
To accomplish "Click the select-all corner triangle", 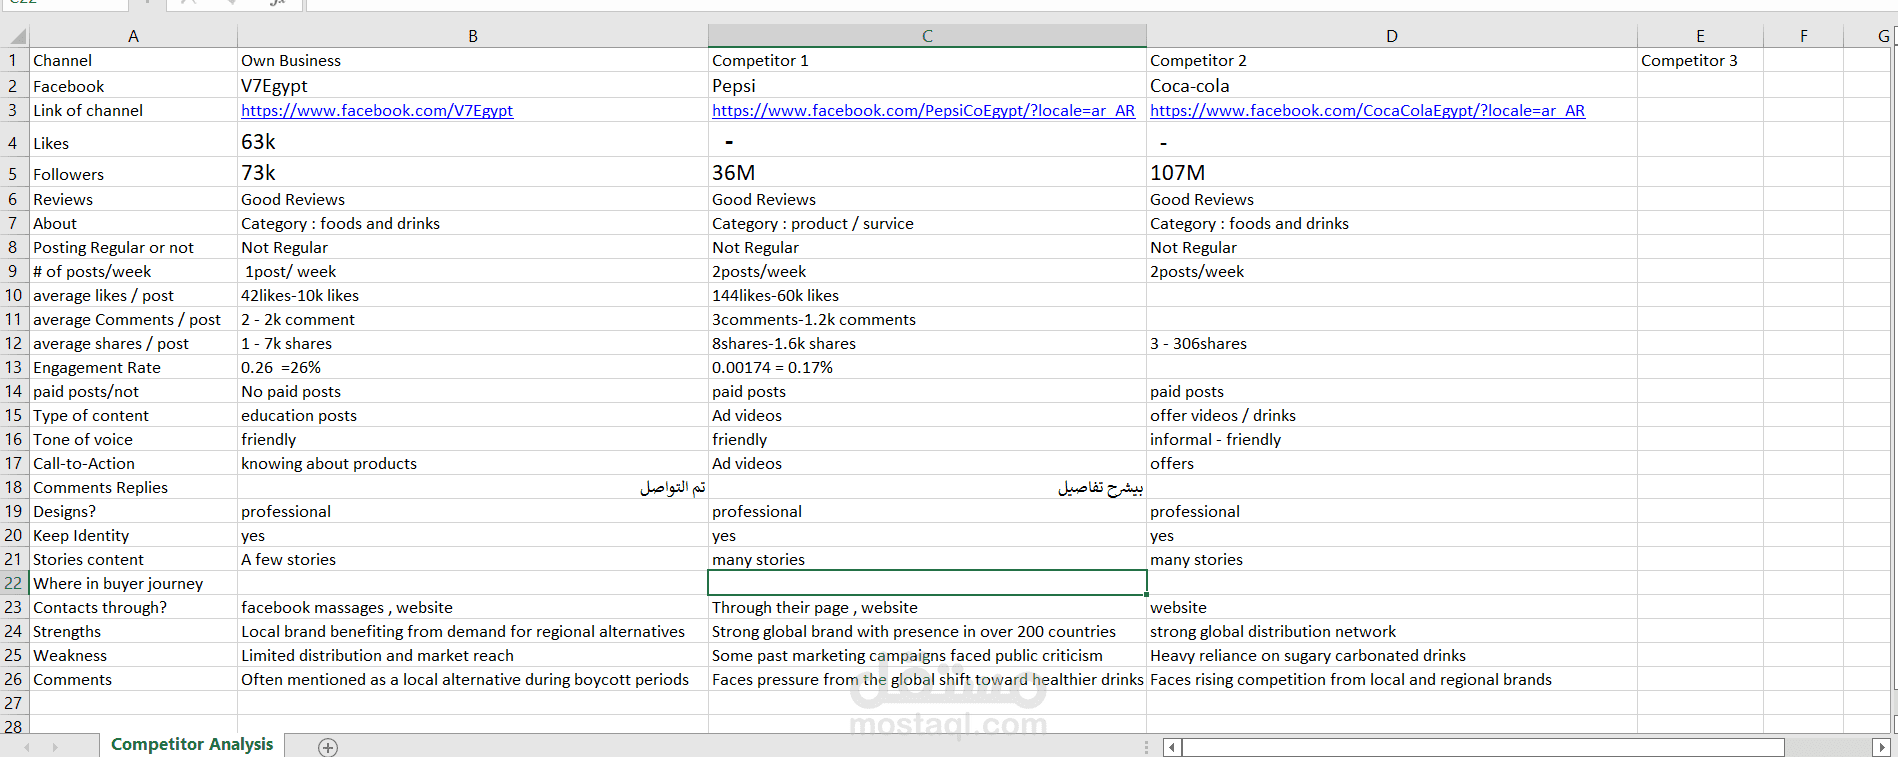I will pos(18,37).
